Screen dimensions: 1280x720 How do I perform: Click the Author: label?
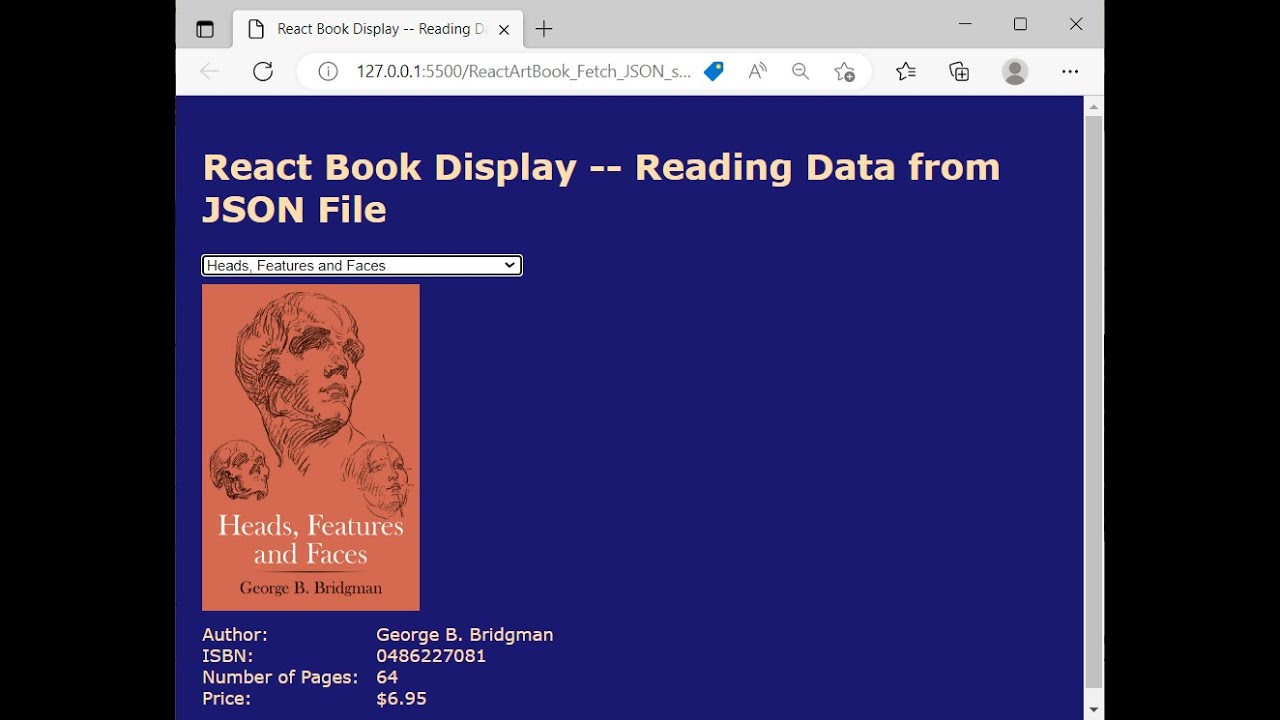click(235, 635)
